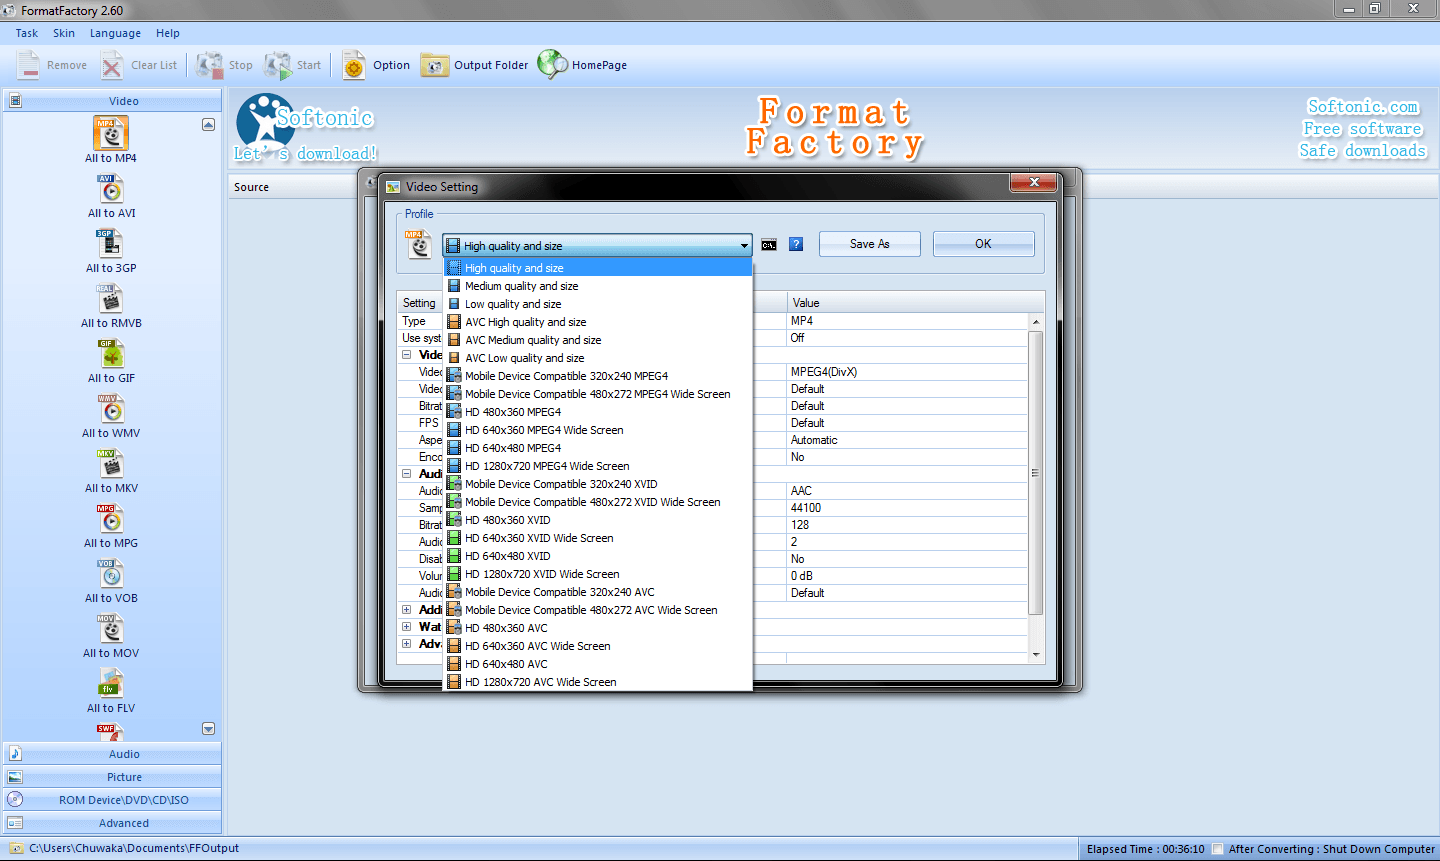Open the Option settings icon
The height and width of the screenshot is (861, 1440).
point(354,64)
